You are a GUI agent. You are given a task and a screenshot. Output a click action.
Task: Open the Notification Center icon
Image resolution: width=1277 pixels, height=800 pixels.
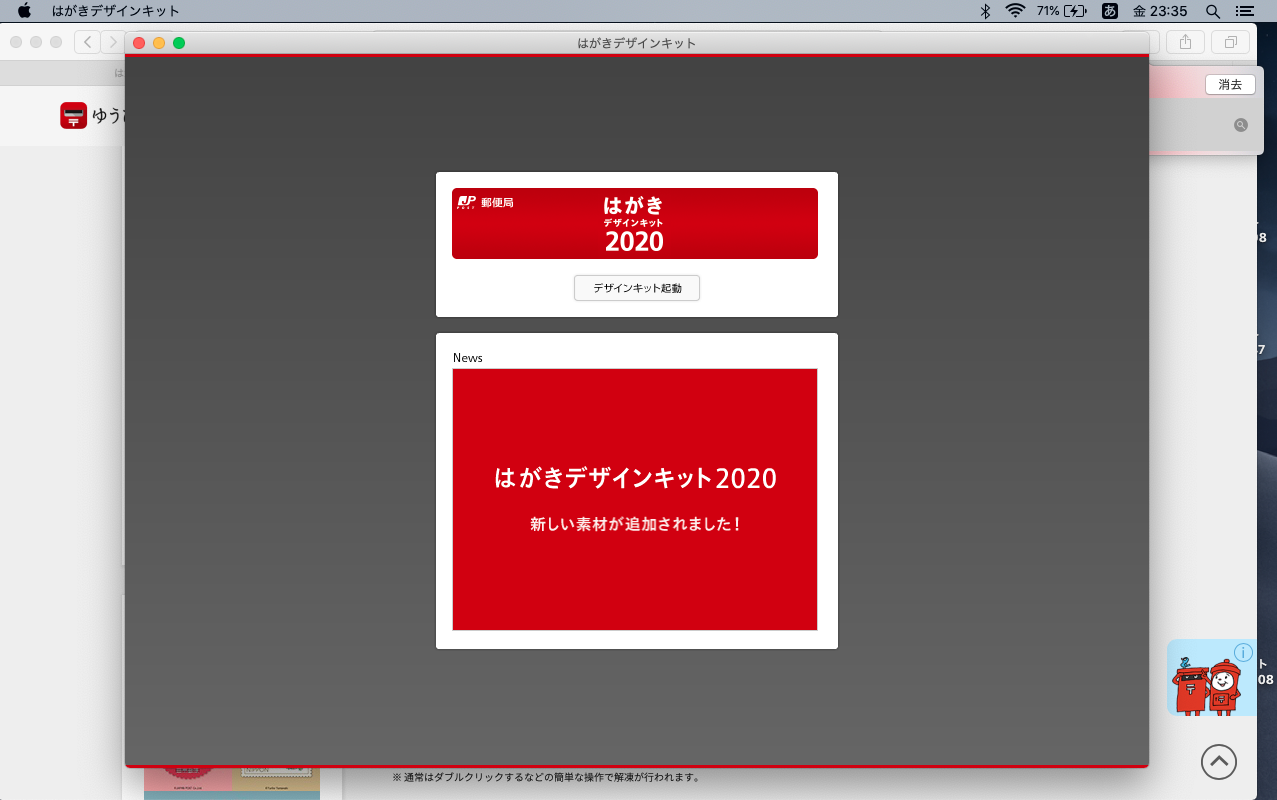(1244, 11)
